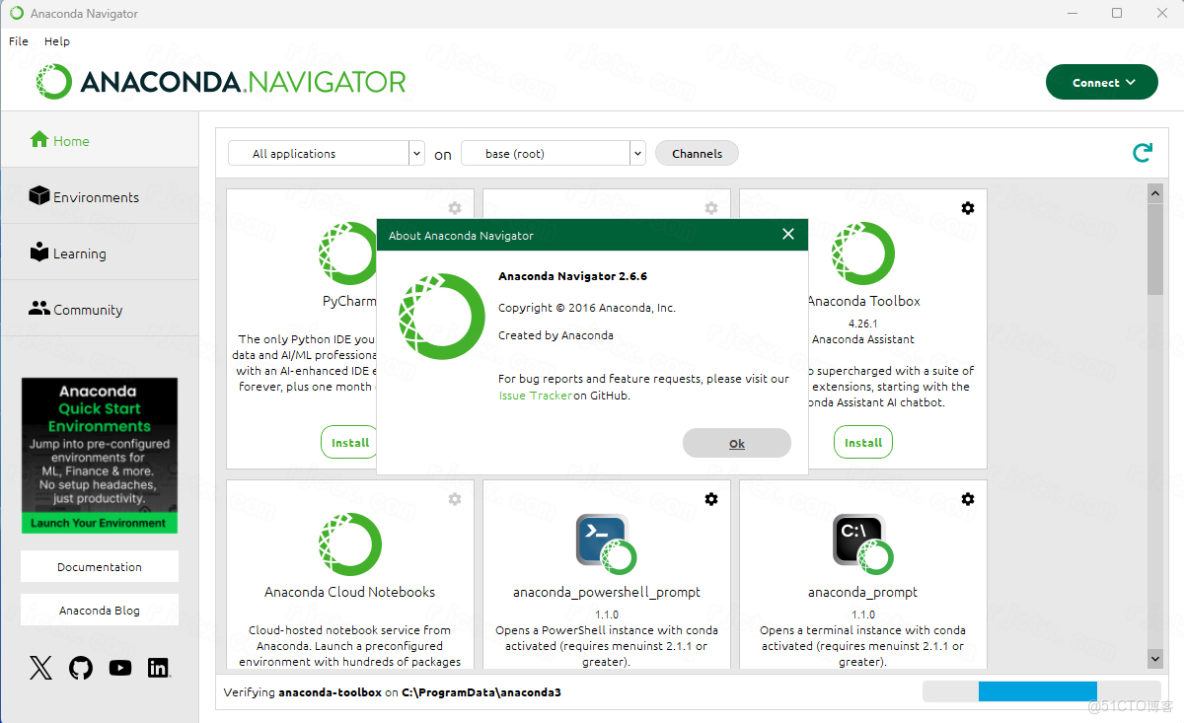Go to the Community section
1184x723 pixels.
[x=75, y=309]
